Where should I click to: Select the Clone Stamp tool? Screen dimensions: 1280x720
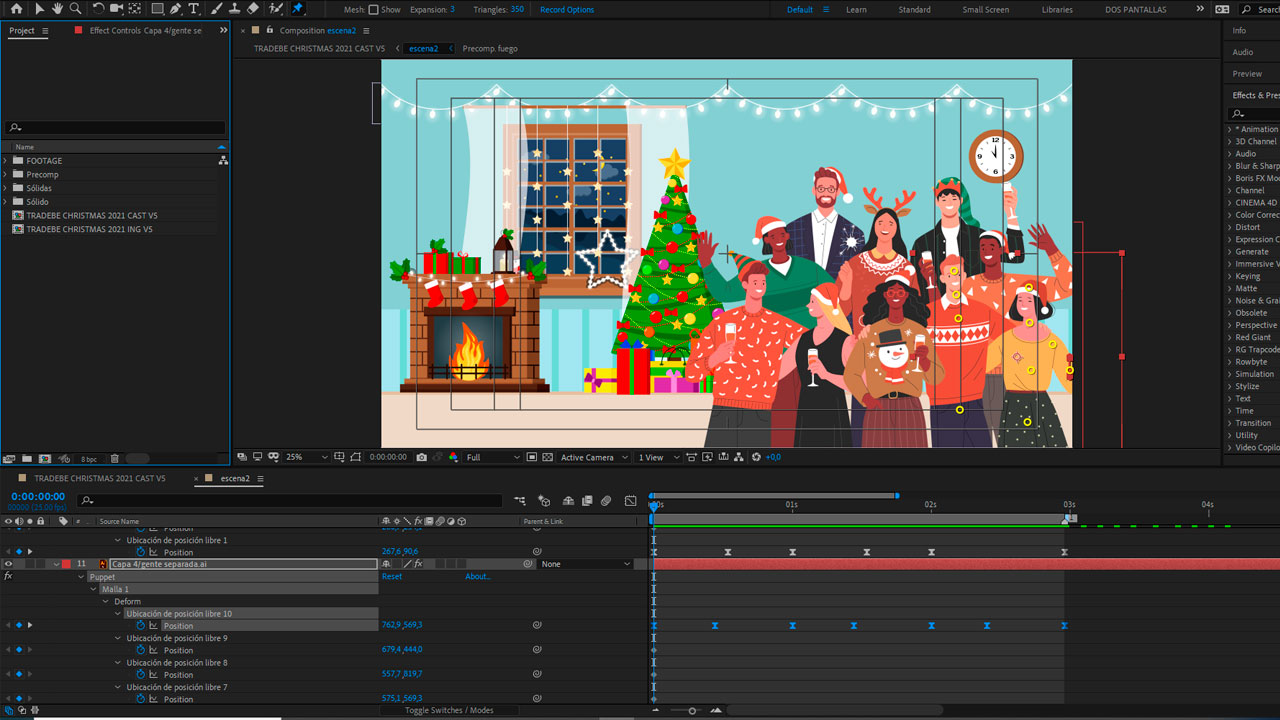pos(234,9)
